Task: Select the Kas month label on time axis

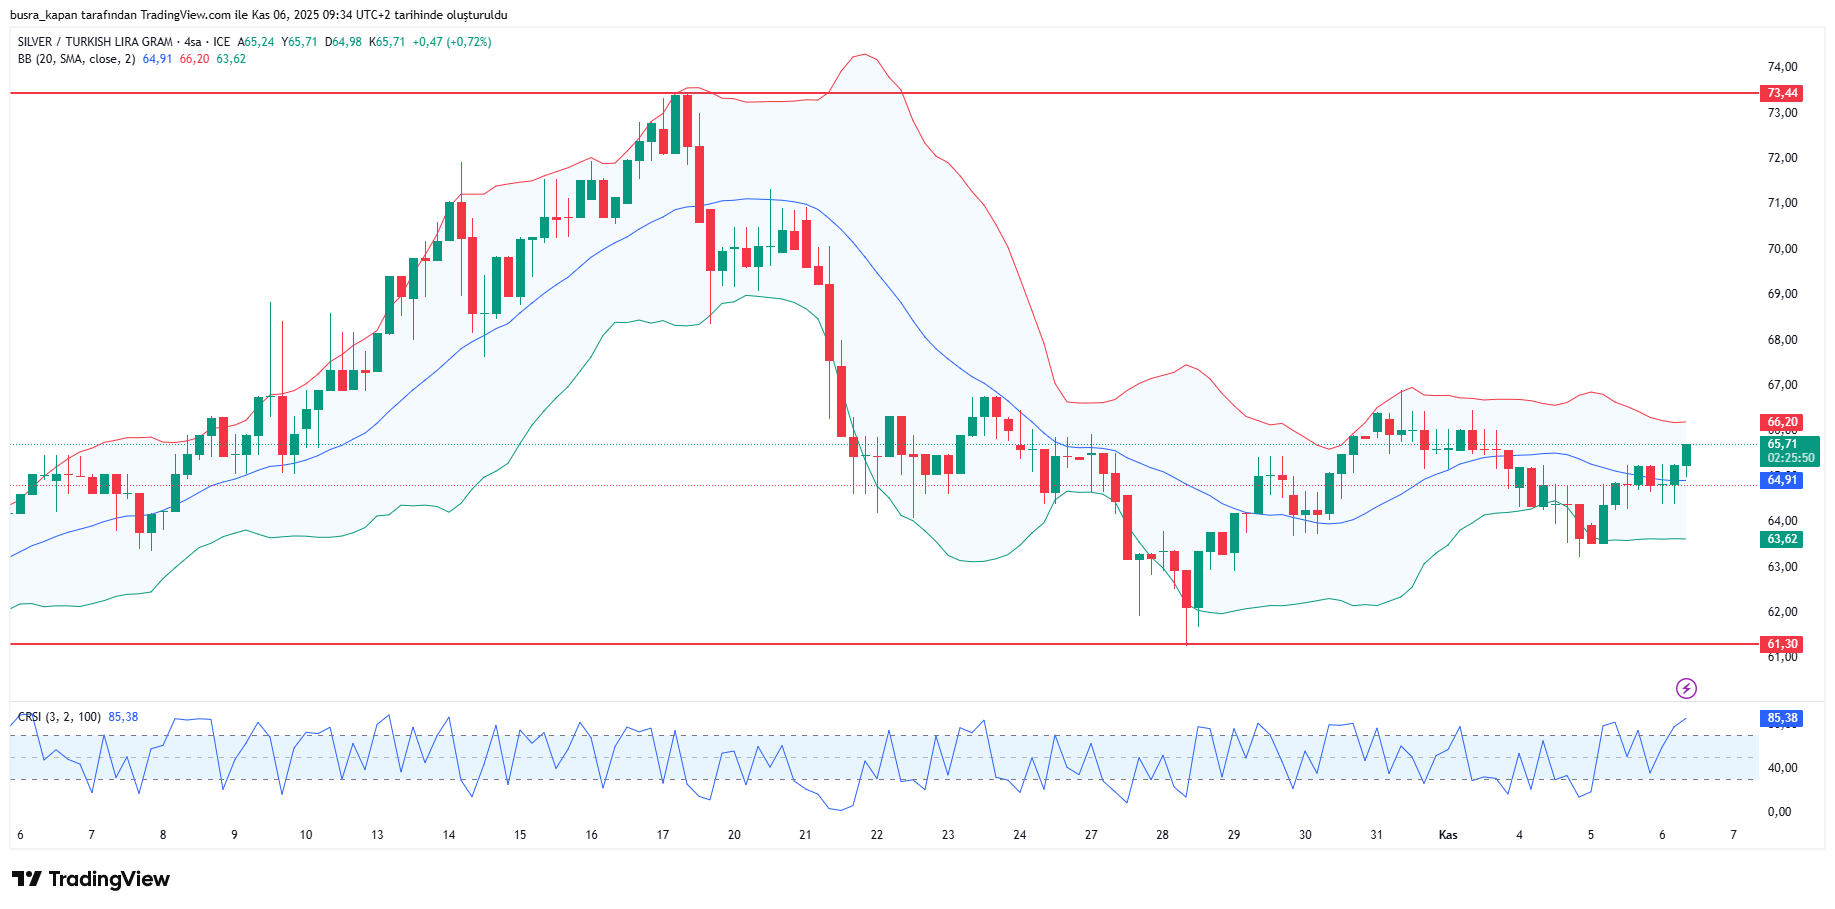Action: (1447, 835)
